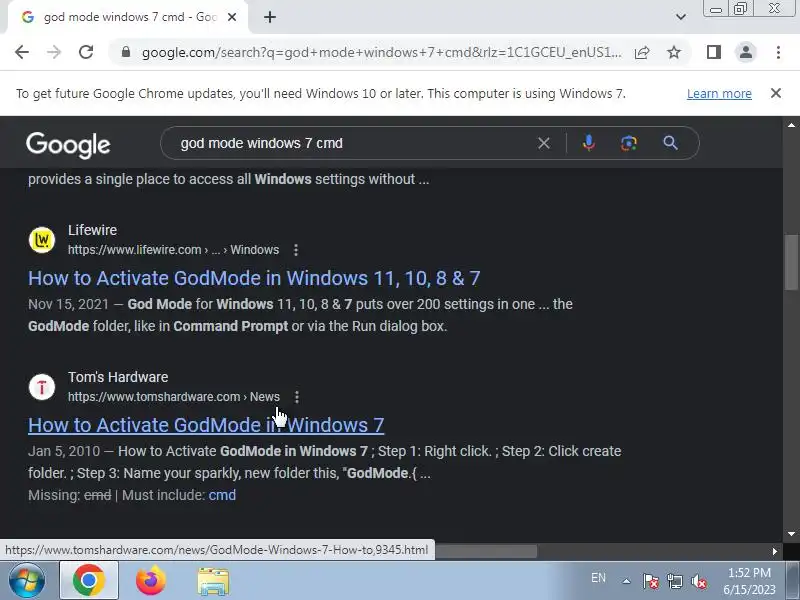Submit search with magnifier icon
The image size is (800, 600).
click(670, 143)
